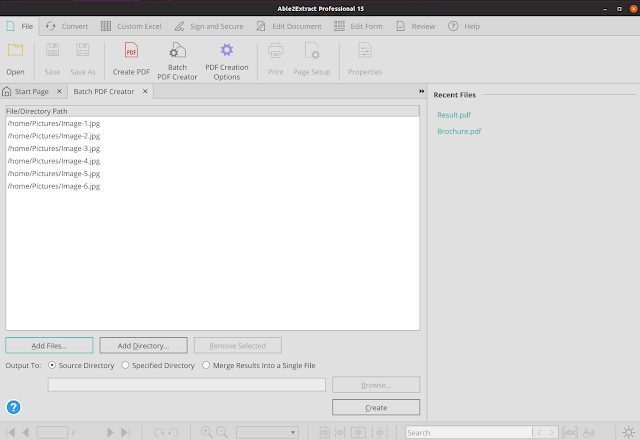Open recent file Brochure.pdf
The width and height of the screenshot is (640, 440).
[459, 131]
